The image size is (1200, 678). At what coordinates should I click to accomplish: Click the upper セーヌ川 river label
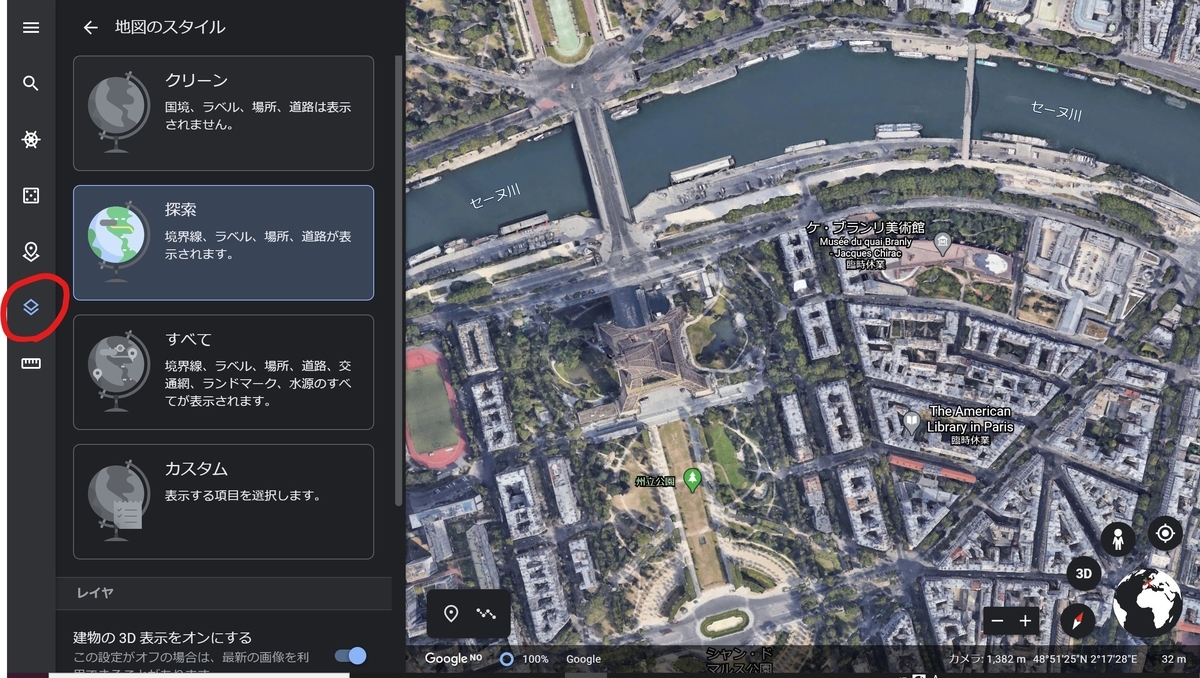(x=1057, y=109)
